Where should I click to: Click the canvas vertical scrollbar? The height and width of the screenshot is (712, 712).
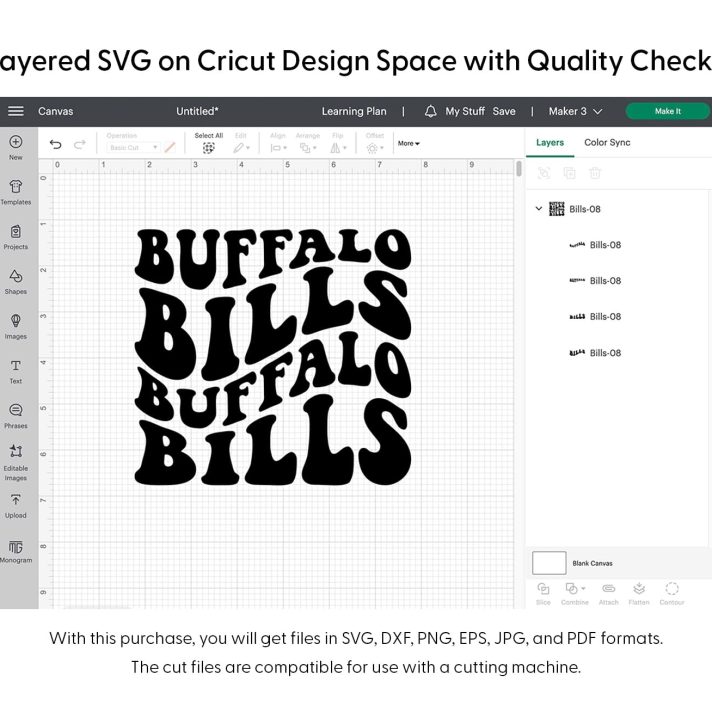[x=519, y=169]
